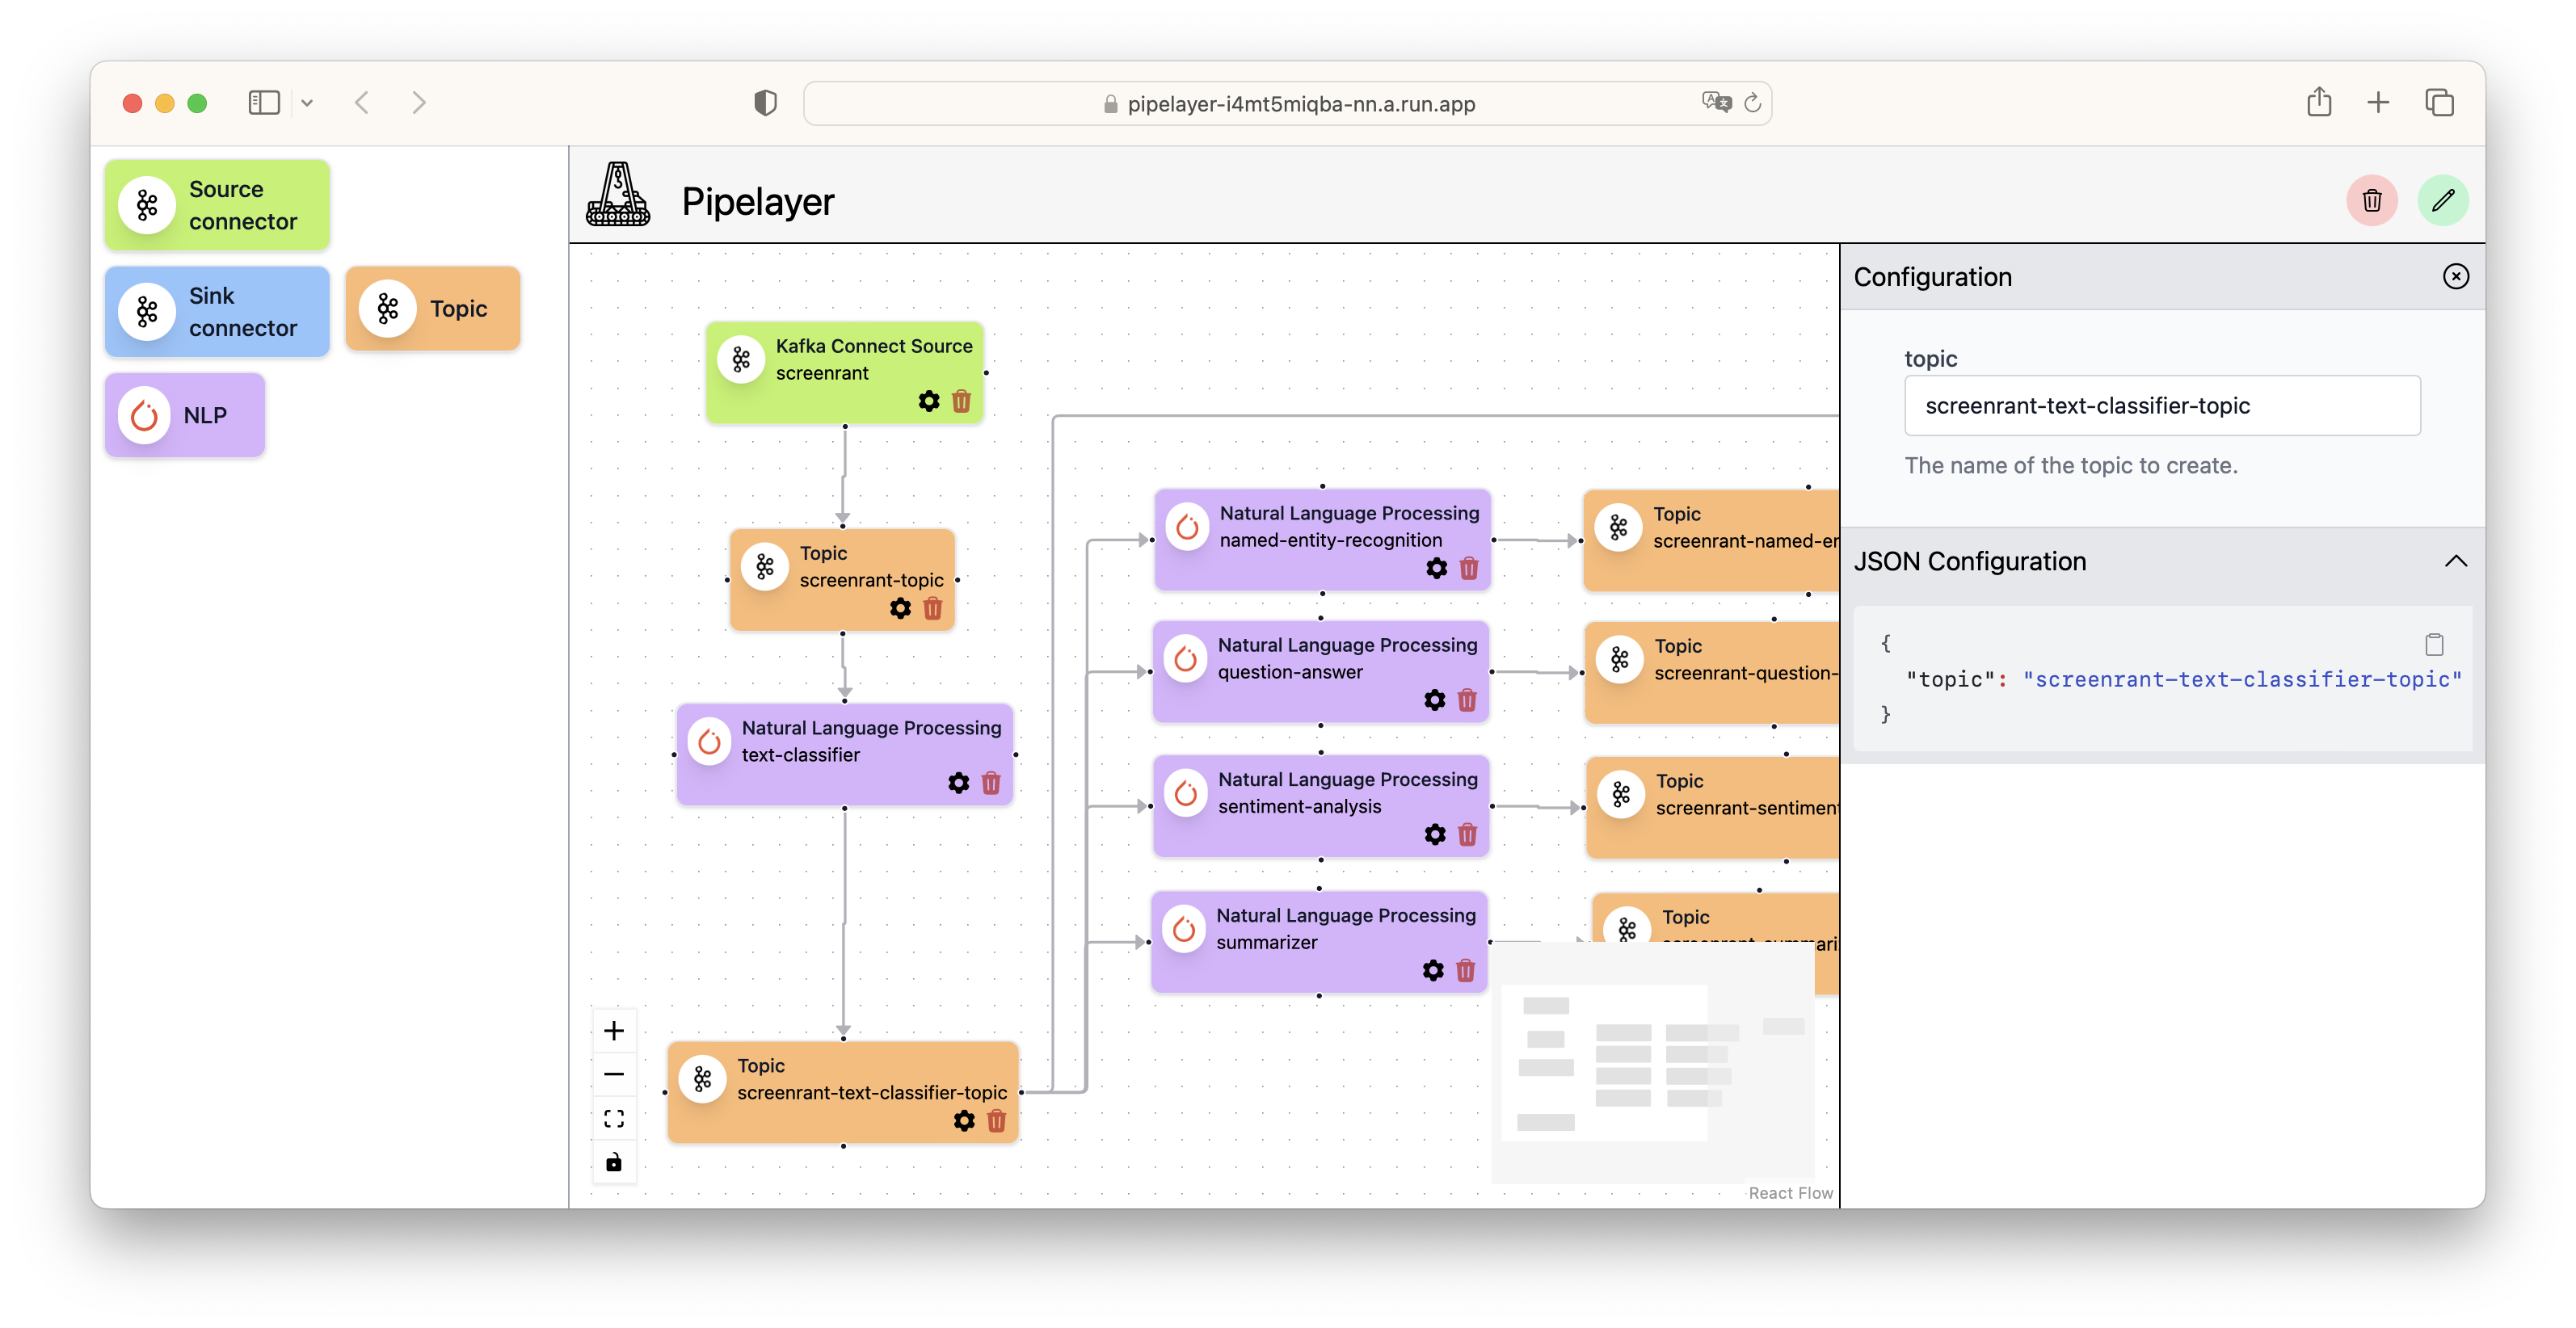The image size is (2576, 1328).
Task: Click the Pipelayer logo icon in header
Action: (618, 198)
